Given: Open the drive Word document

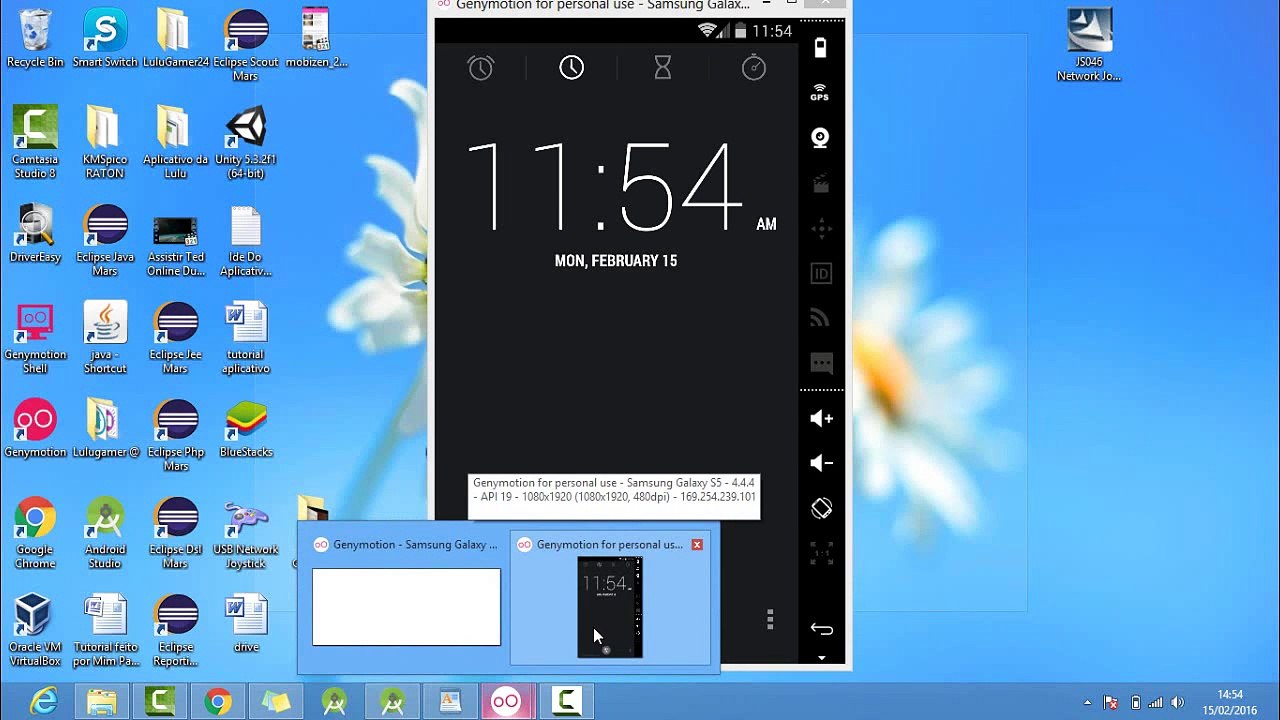Looking at the screenshot, I should pyautogui.click(x=245, y=624).
